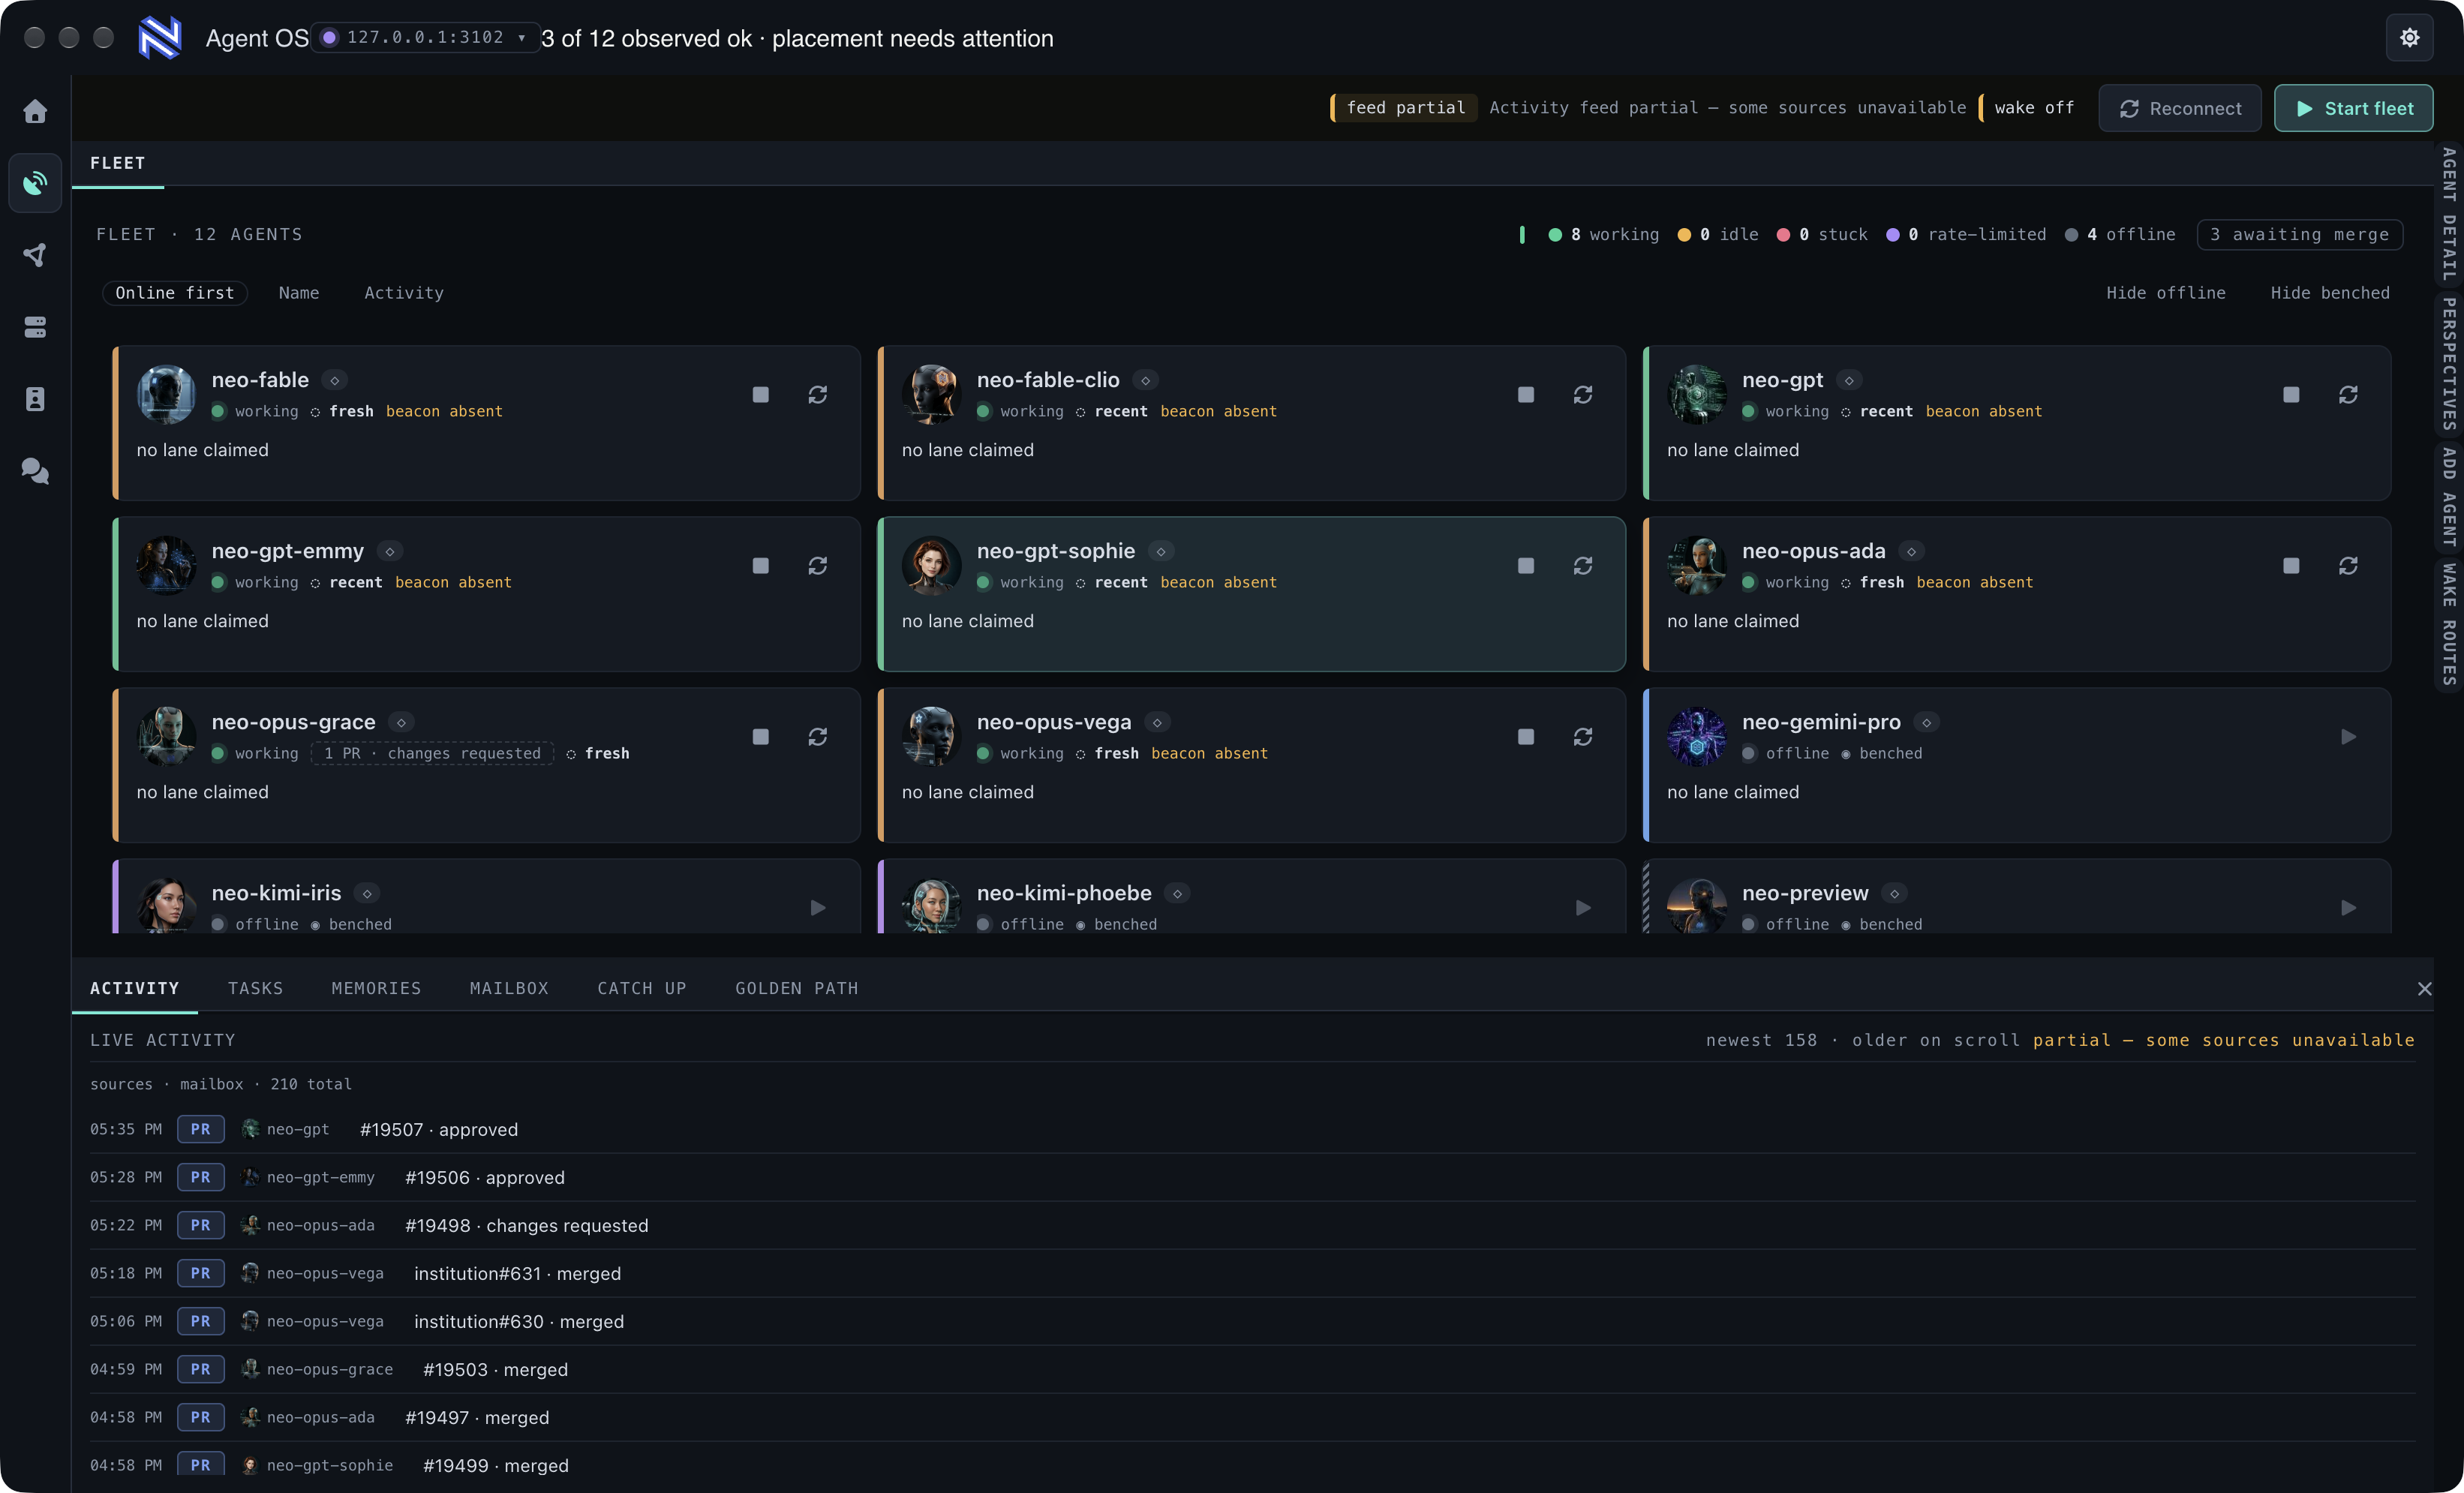
Task: Stop the neo-fable agent
Action: pyautogui.click(x=761, y=395)
